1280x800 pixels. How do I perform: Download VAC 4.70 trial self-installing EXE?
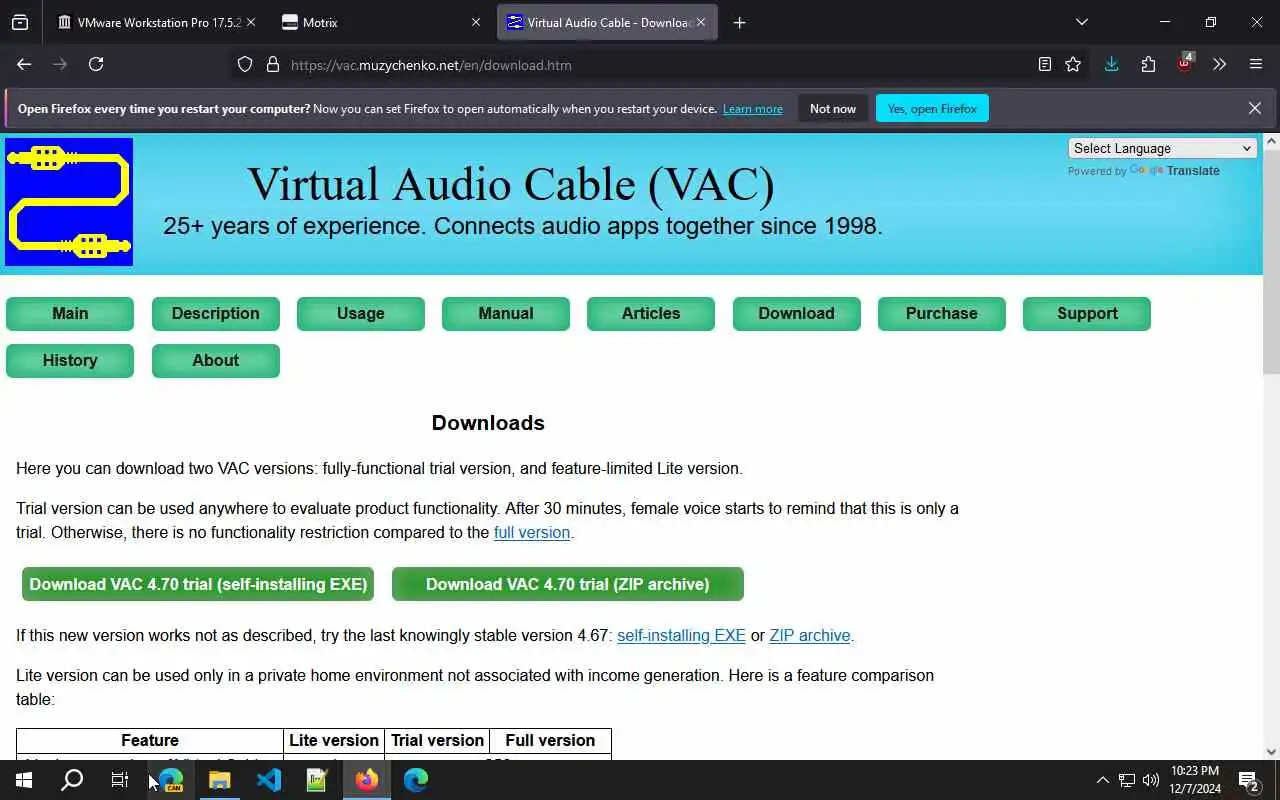pyautogui.click(x=198, y=584)
